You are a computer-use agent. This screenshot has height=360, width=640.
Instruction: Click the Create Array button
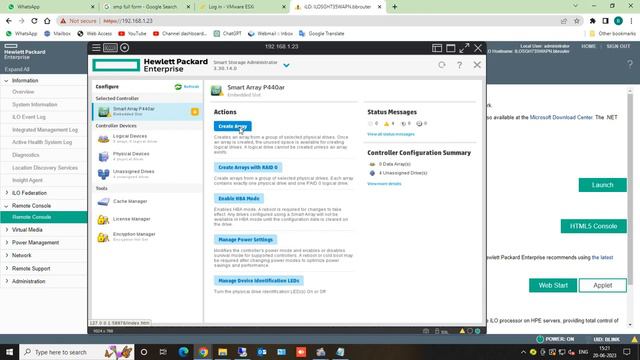[x=233, y=126]
